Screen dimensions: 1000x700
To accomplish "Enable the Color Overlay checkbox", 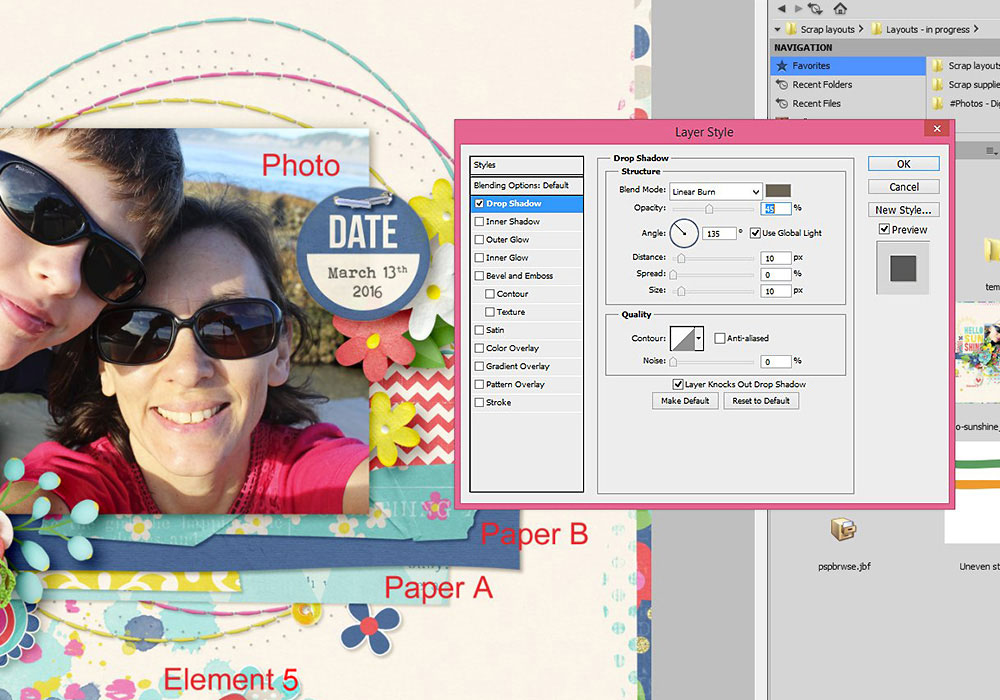I will point(479,348).
